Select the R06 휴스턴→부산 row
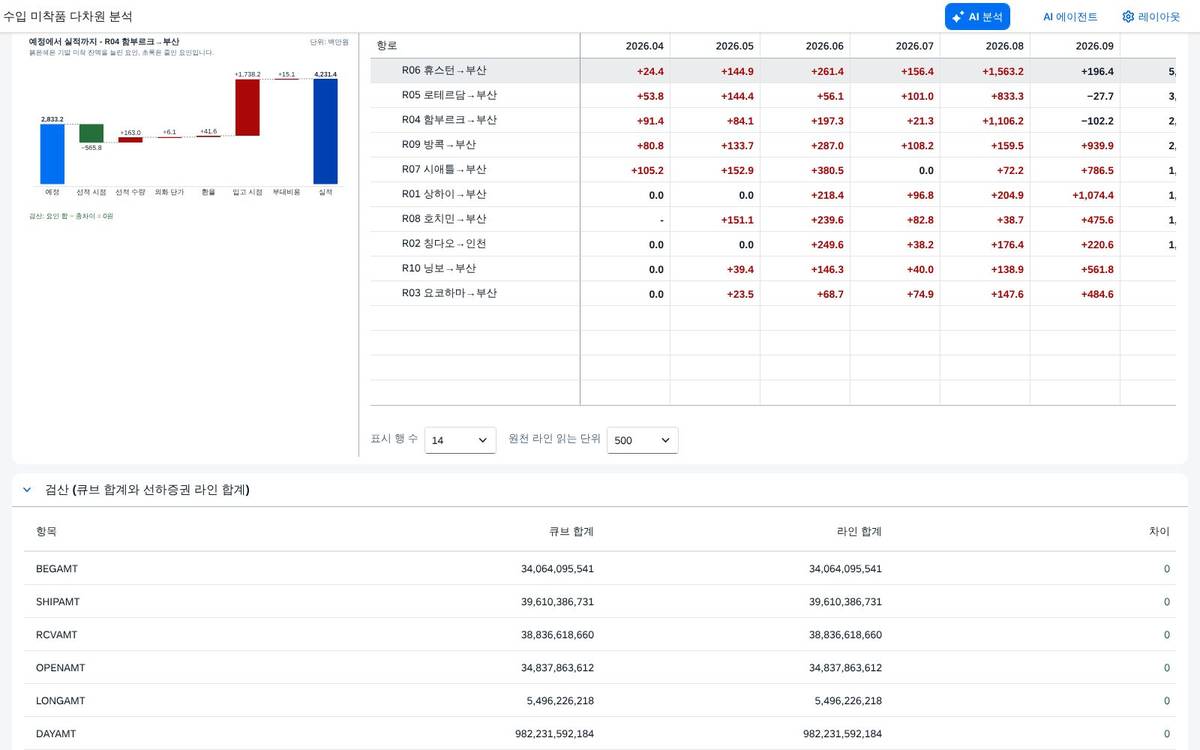 [773, 71]
